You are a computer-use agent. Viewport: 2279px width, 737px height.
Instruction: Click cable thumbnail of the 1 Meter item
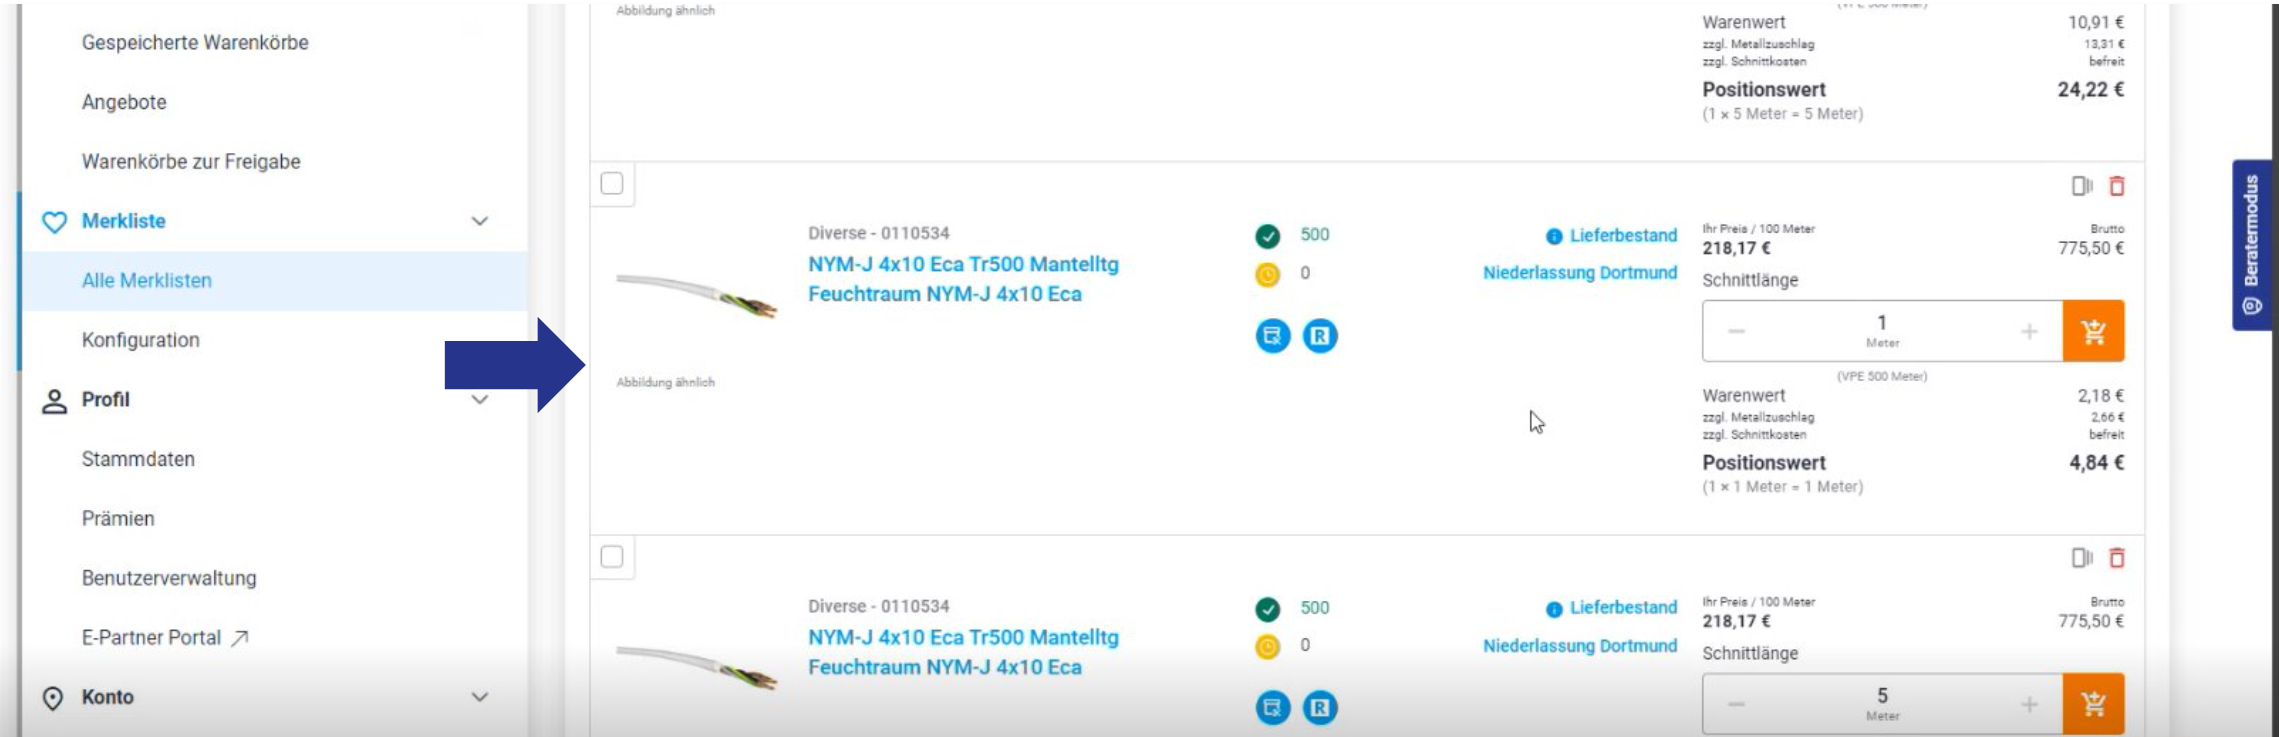(x=697, y=295)
